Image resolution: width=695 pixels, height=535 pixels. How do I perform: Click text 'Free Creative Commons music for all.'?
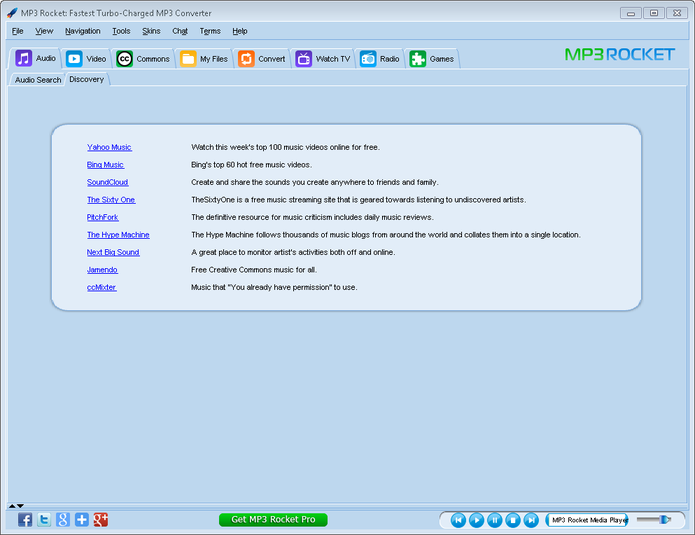[x=254, y=270]
